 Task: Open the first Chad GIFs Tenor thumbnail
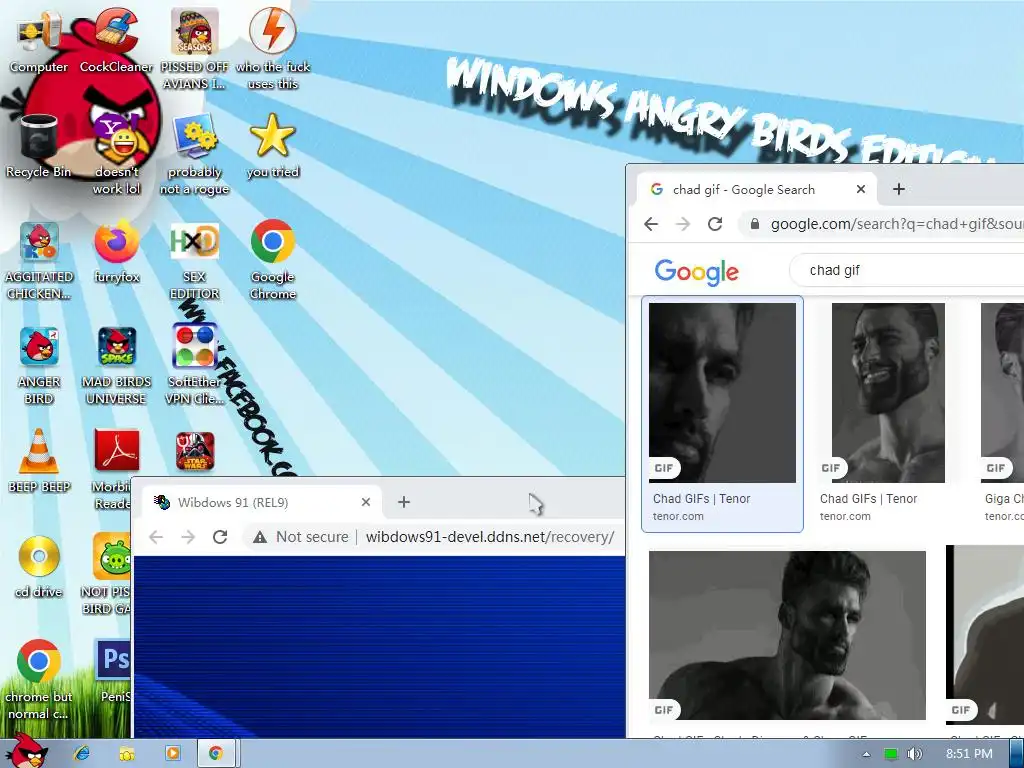[x=722, y=392]
